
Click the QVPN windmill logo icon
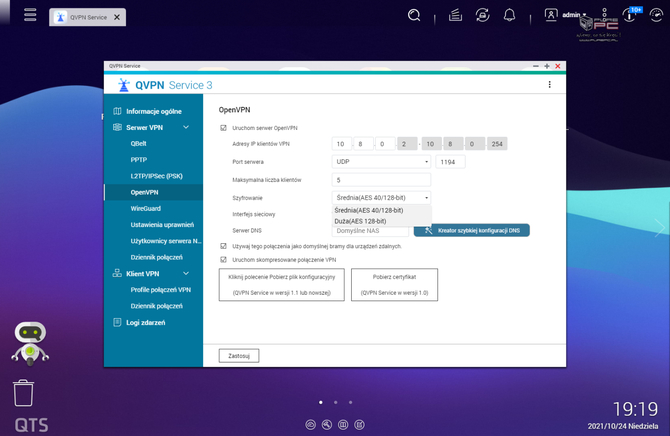click(x=124, y=85)
